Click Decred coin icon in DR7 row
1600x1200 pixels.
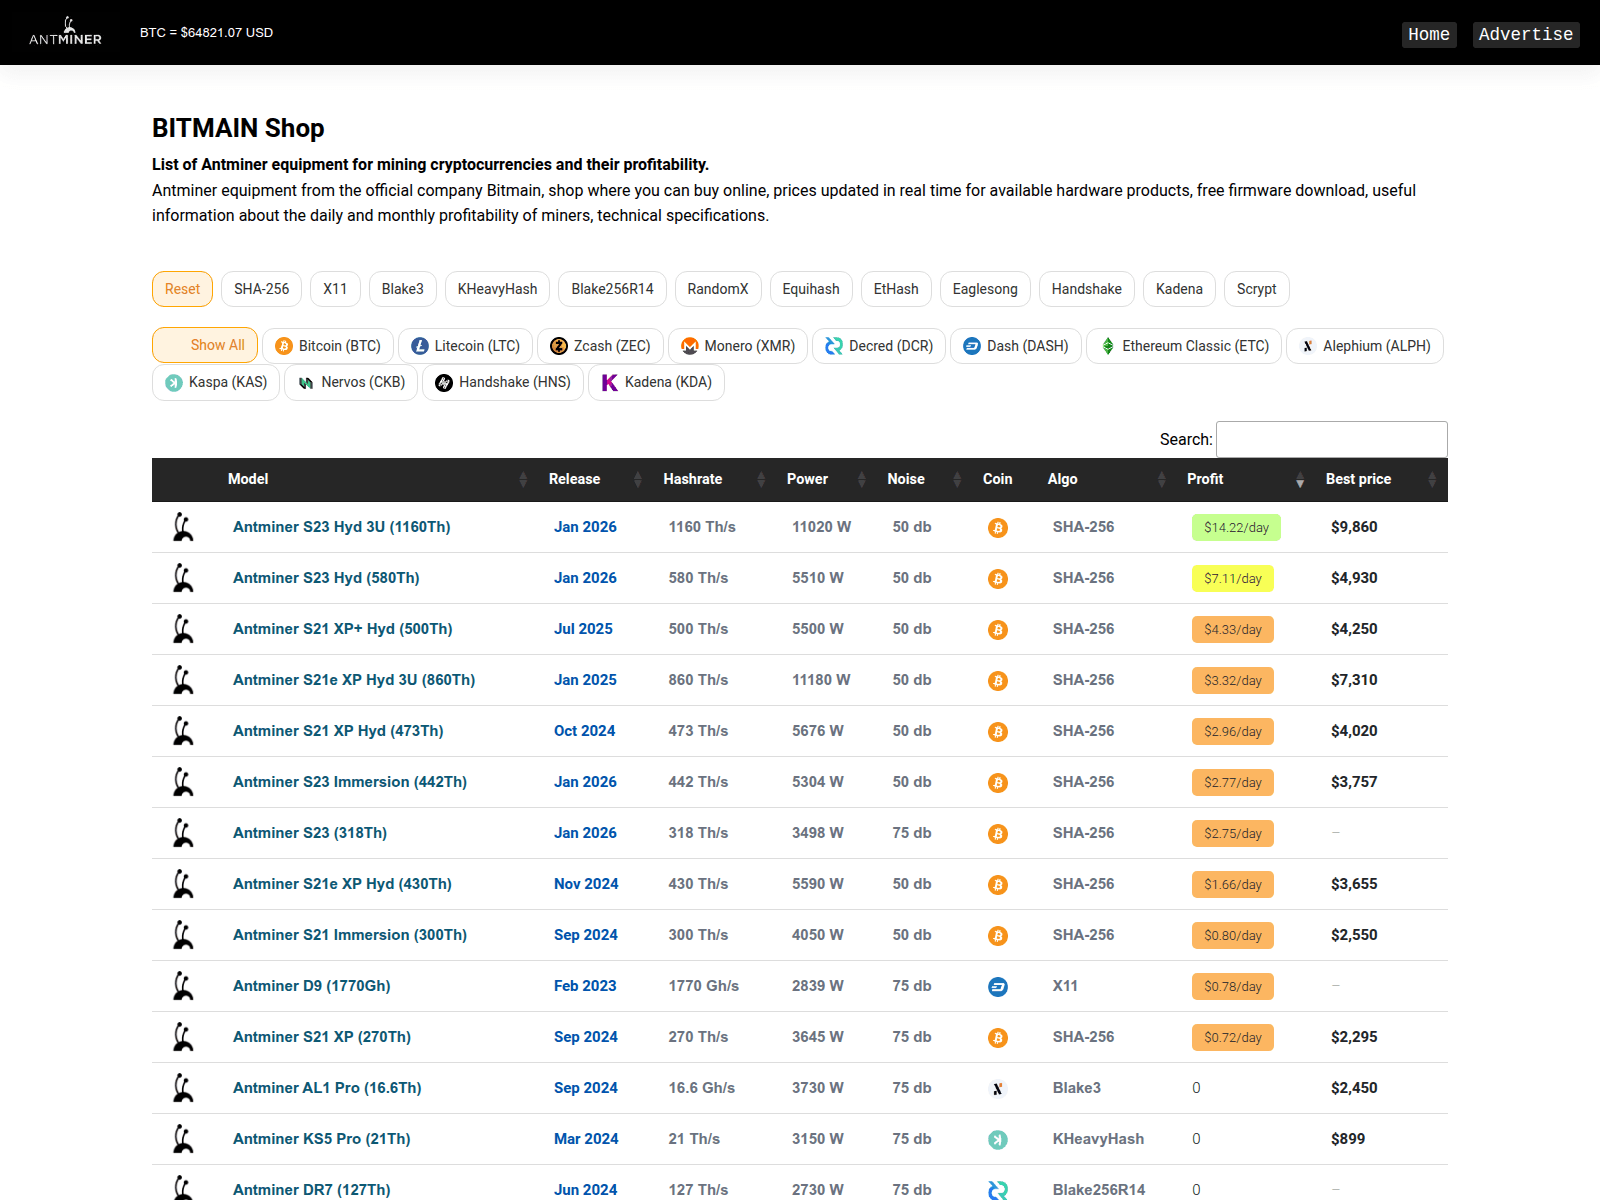(x=998, y=1190)
